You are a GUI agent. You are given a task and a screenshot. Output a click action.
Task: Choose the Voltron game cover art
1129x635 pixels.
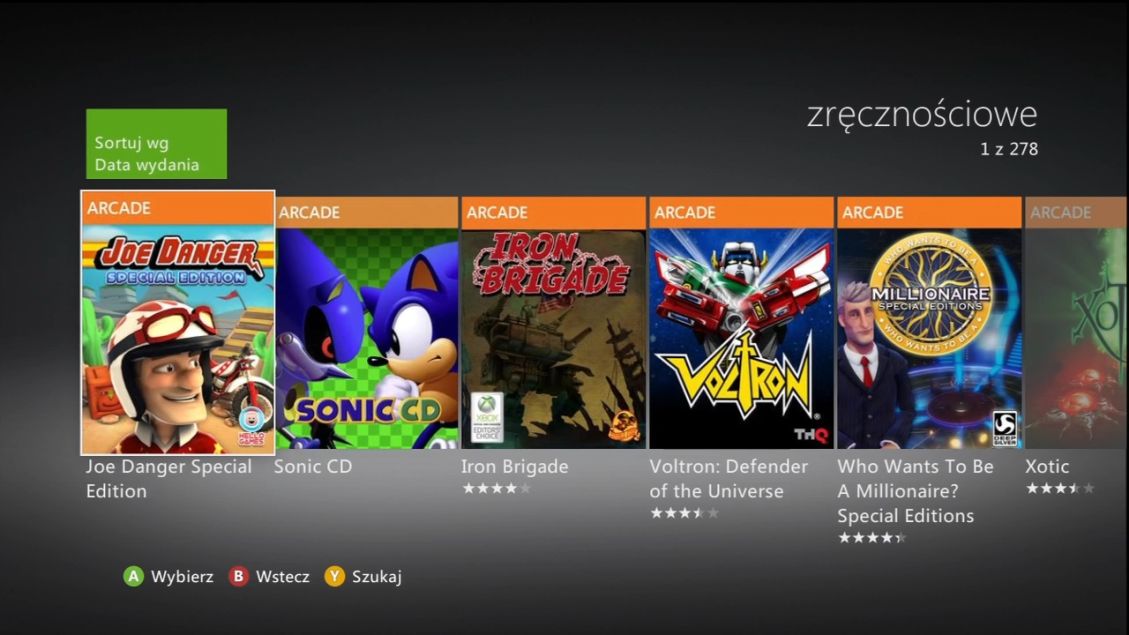(741, 338)
